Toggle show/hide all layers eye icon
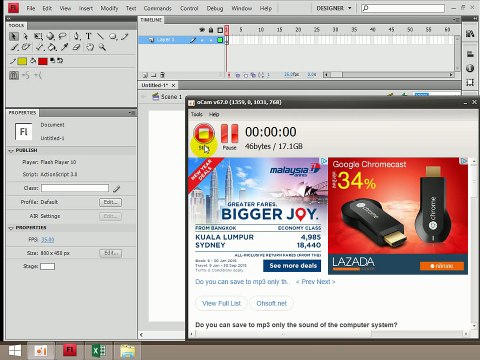Image resolution: width=480 pixels, height=360 pixels. coord(202,30)
